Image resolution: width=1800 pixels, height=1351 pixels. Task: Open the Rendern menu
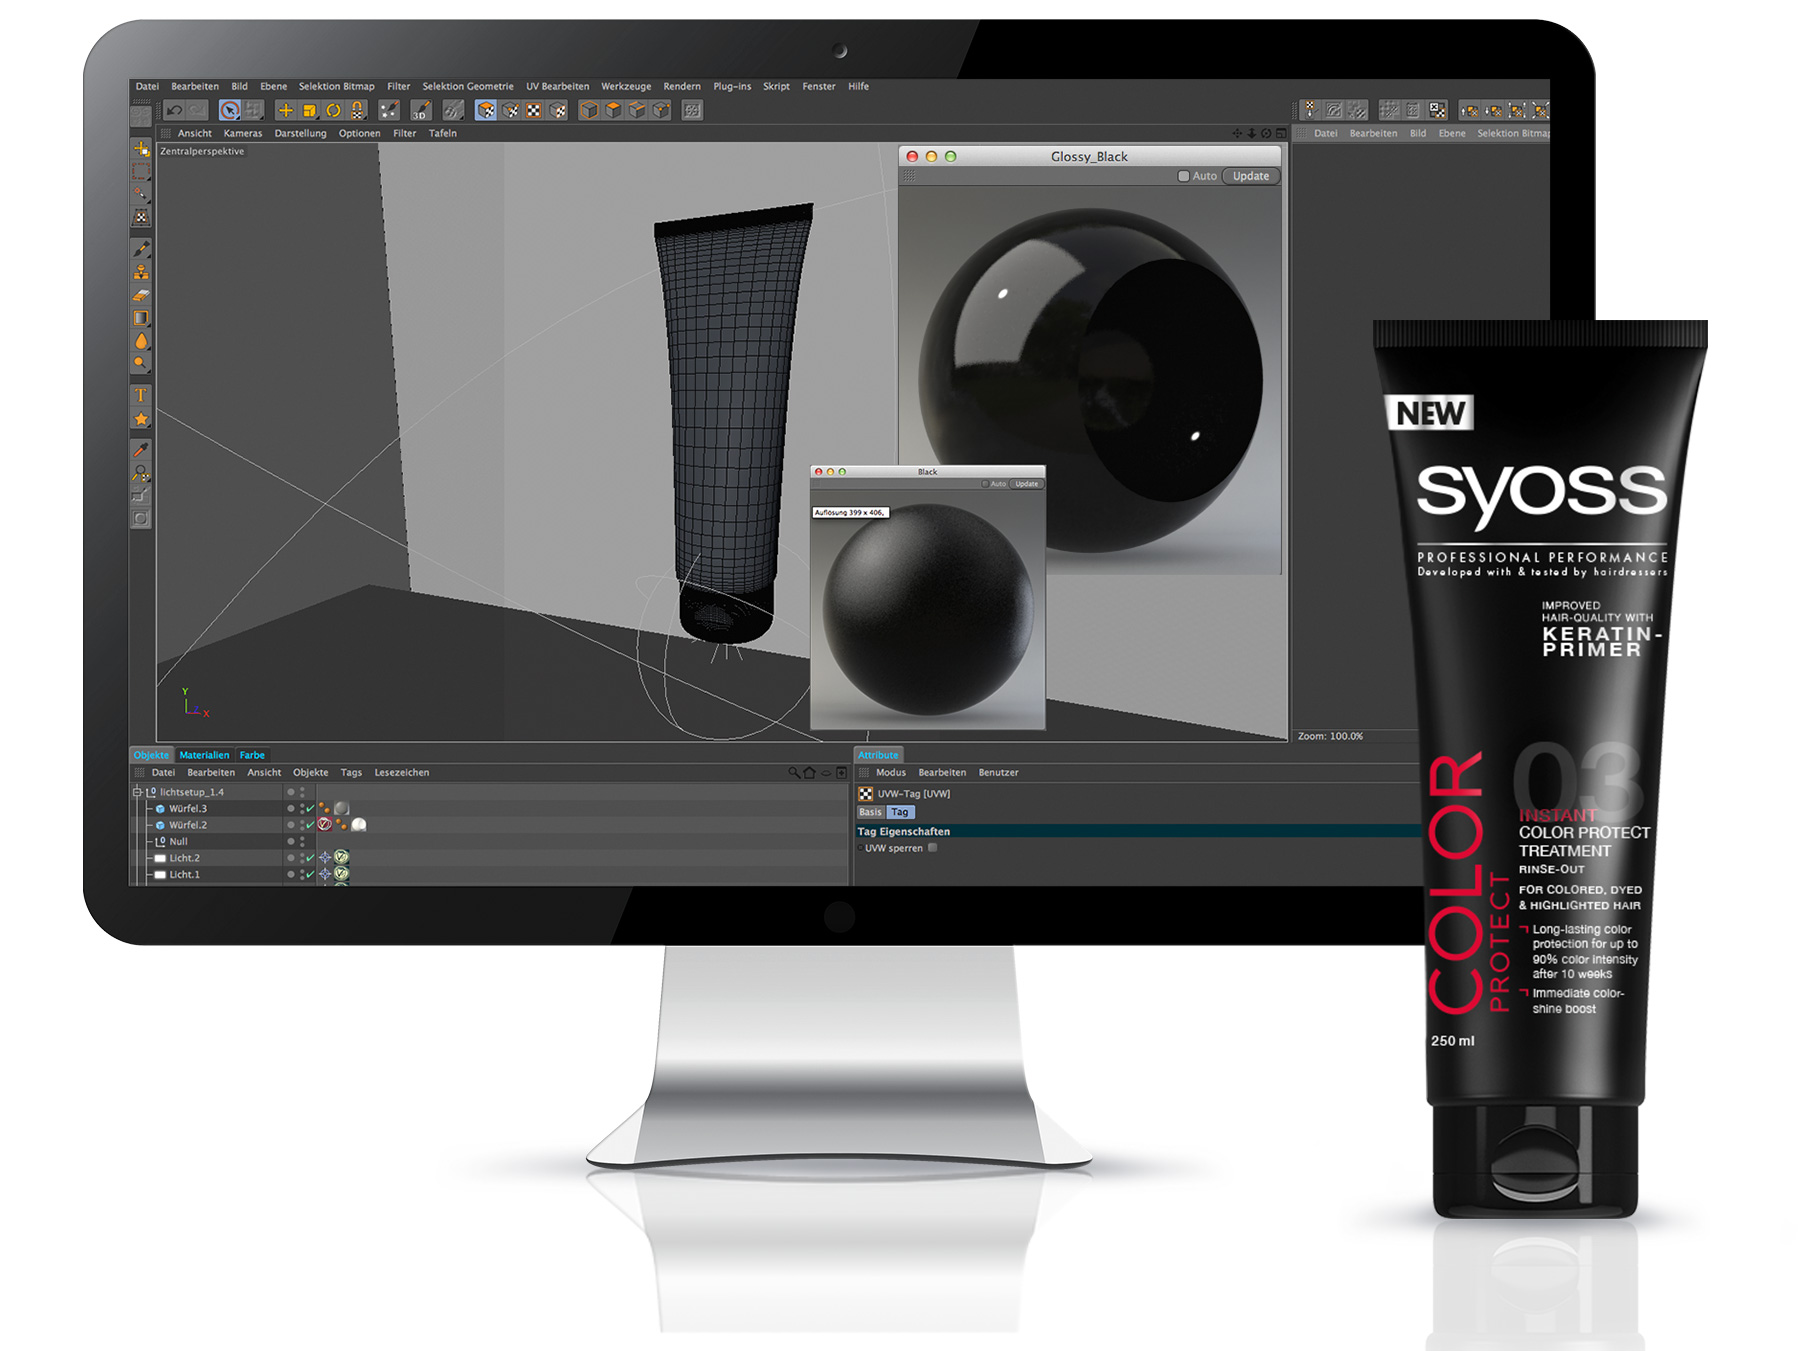tap(681, 86)
